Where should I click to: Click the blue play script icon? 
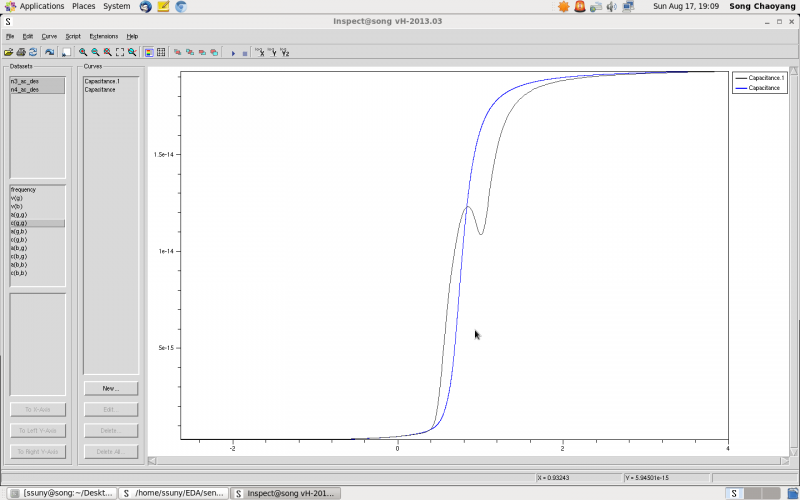233,52
